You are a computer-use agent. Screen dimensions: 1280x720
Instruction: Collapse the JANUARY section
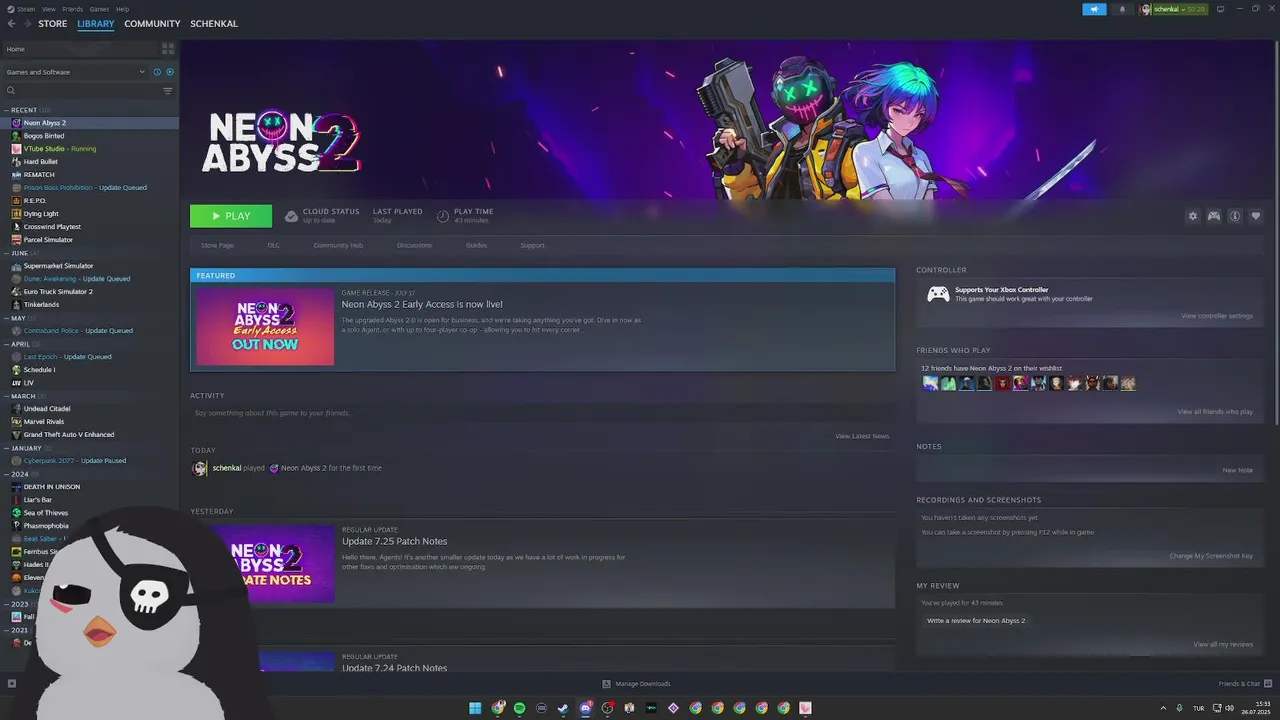[x=26, y=448]
